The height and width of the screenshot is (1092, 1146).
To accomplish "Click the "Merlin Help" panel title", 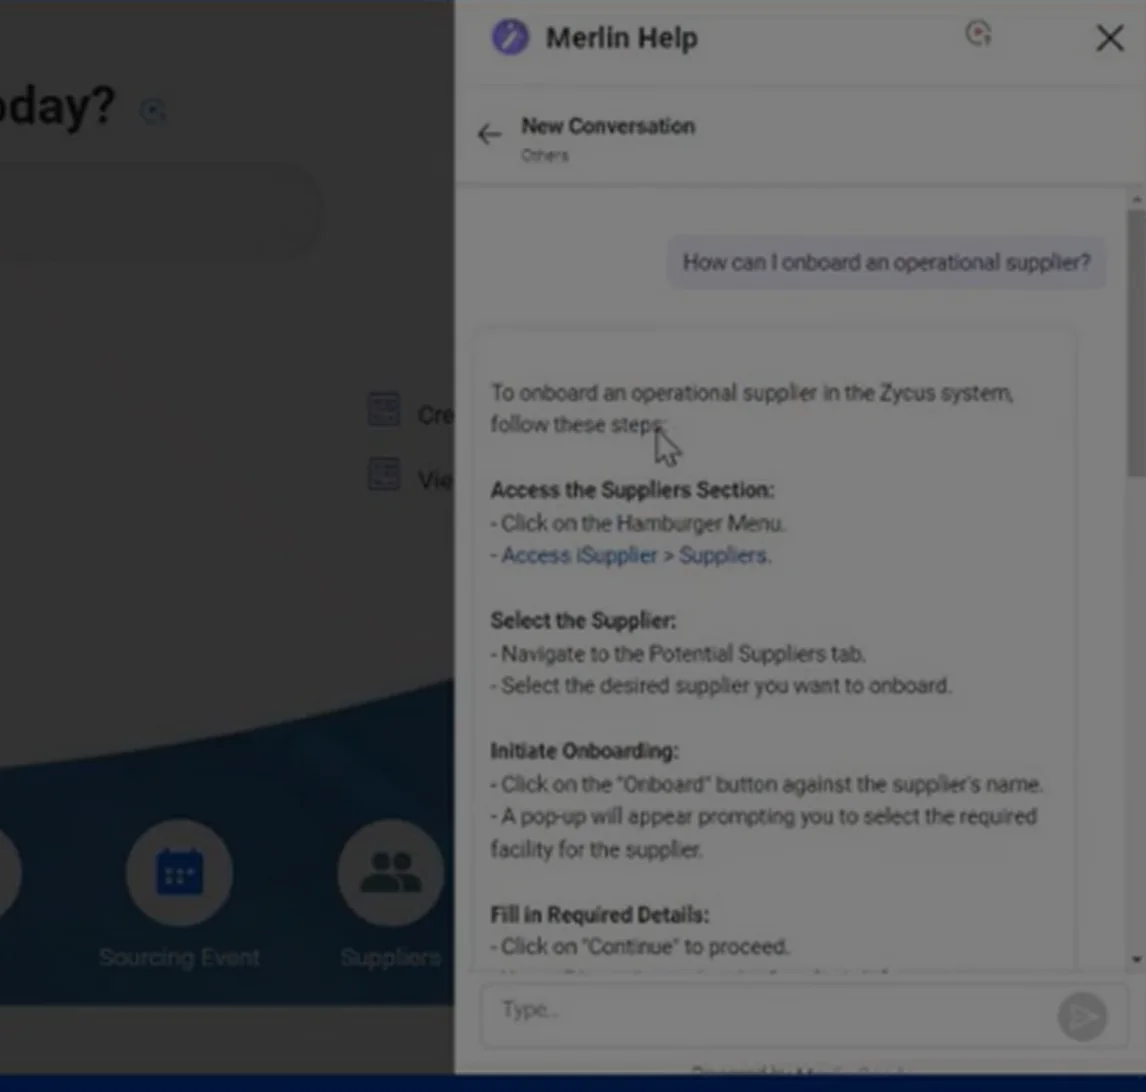I will click(622, 38).
